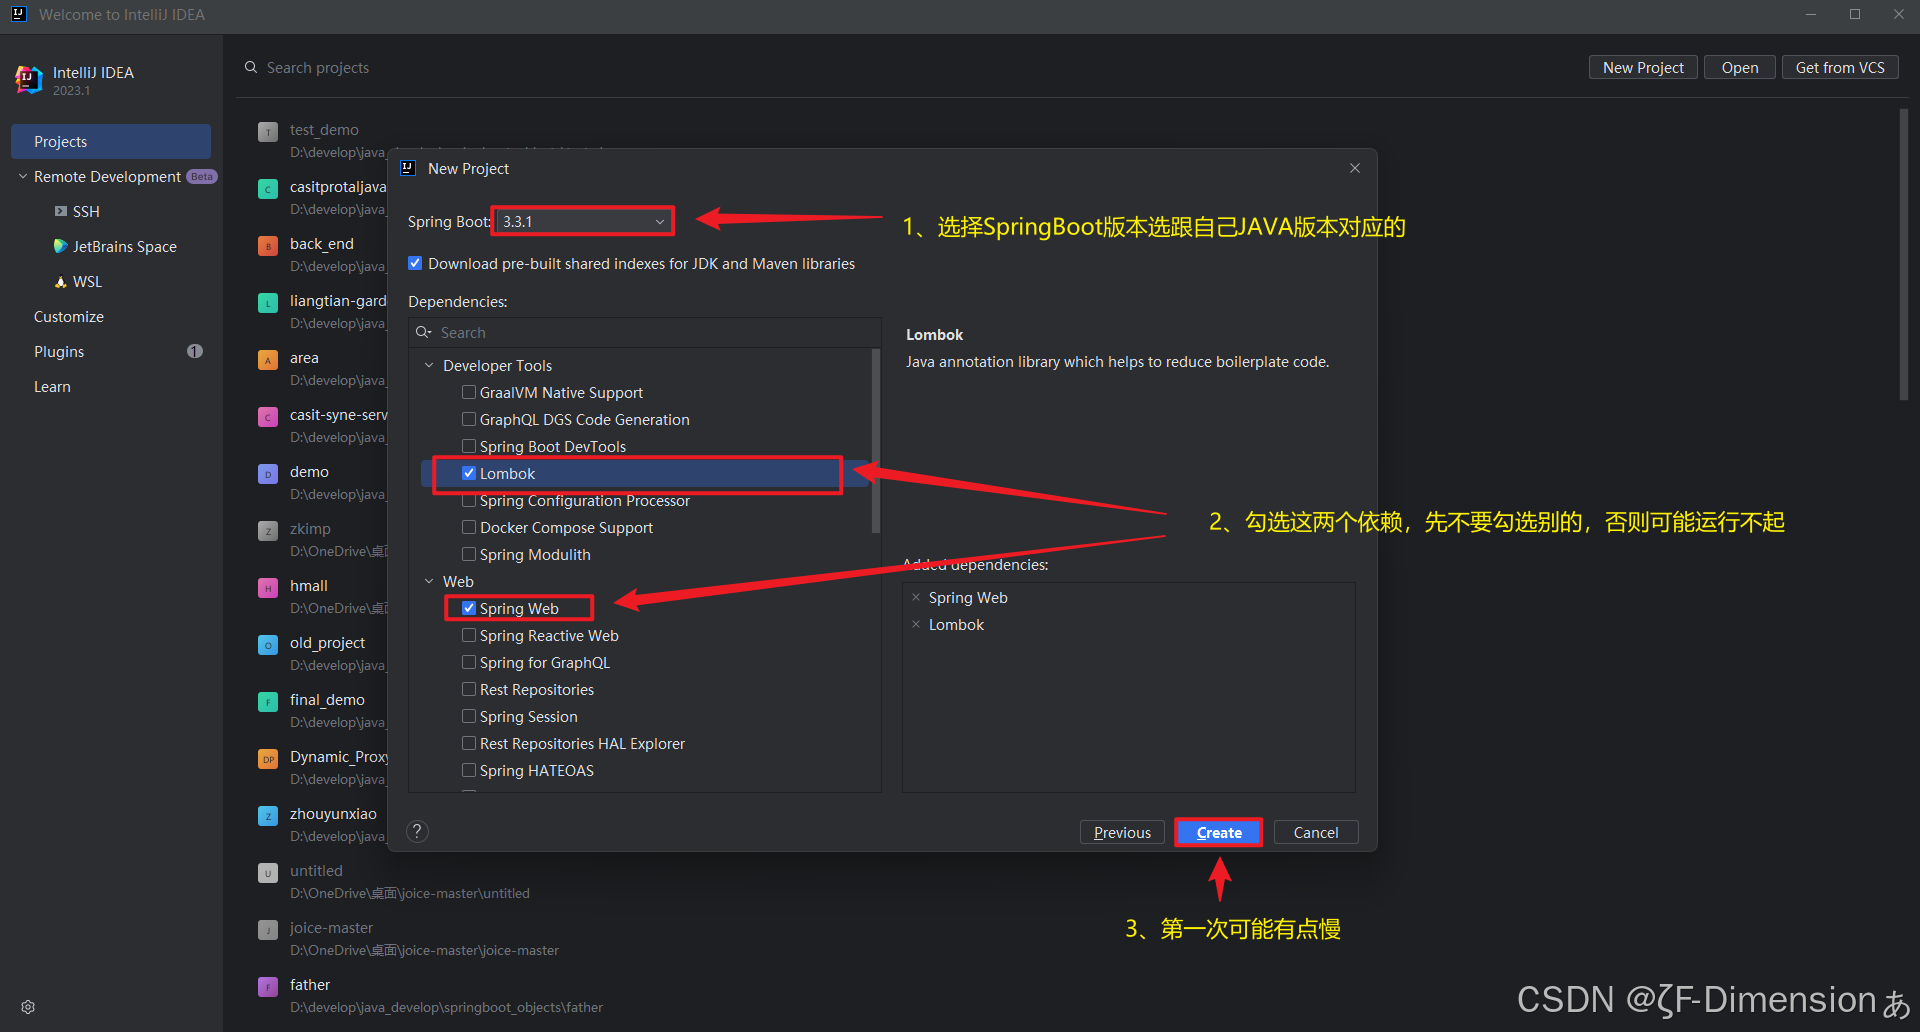This screenshot has width=1920, height=1032.
Task: Click the father project icon
Action: coord(268,987)
